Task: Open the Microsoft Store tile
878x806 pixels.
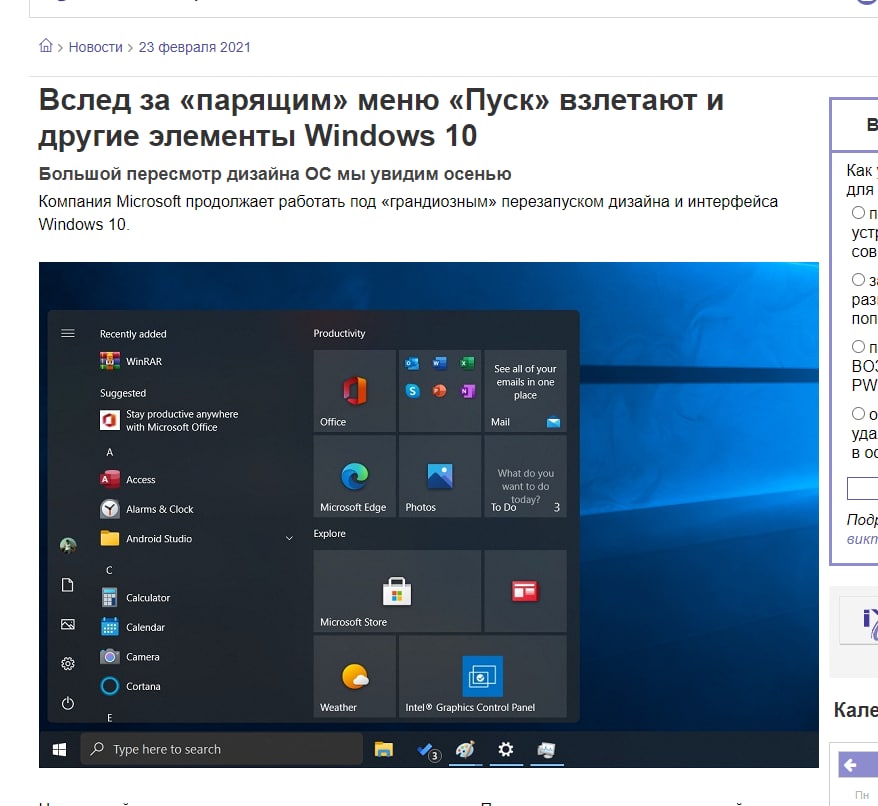Action: tap(397, 591)
